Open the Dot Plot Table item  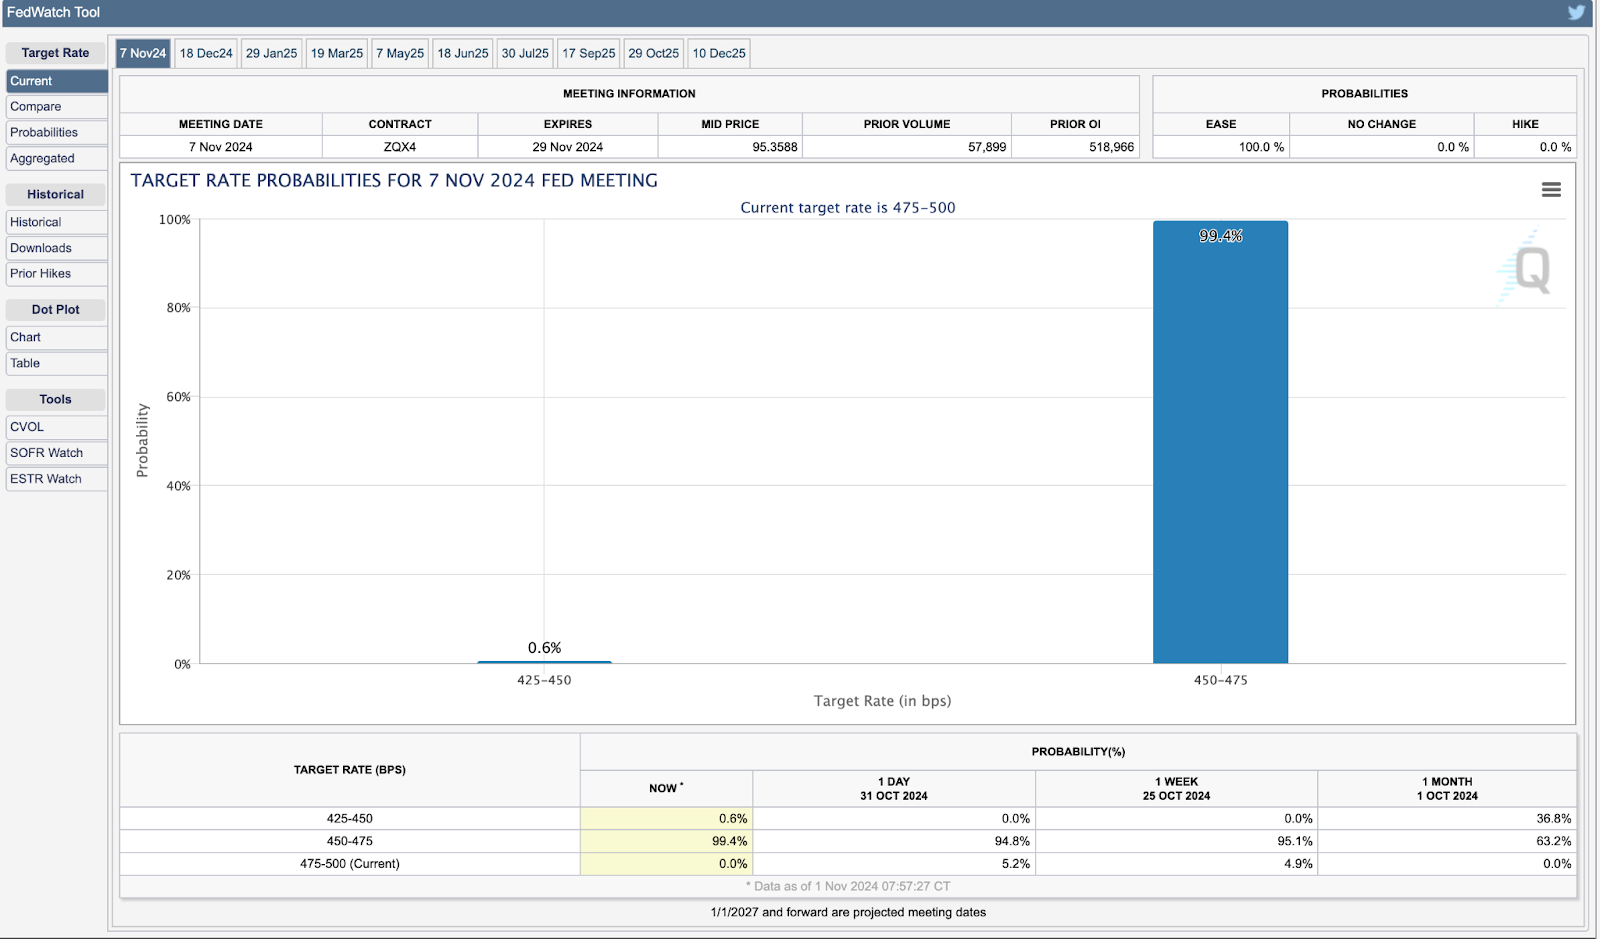56,364
